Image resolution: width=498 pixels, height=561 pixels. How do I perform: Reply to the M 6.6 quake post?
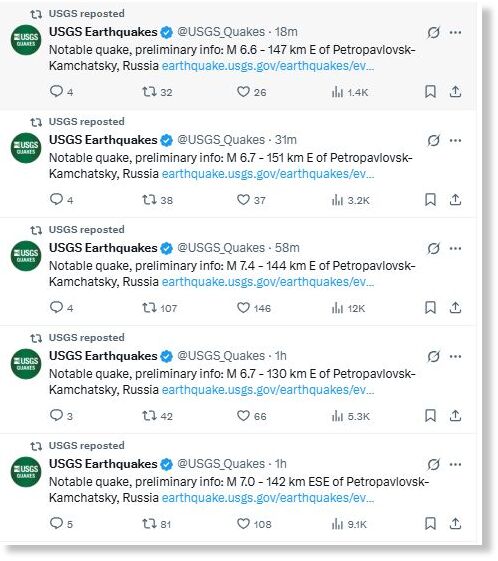[61, 92]
